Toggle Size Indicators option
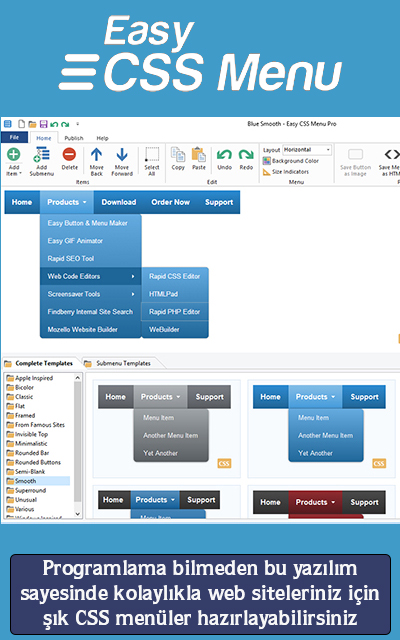The height and width of the screenshot is (640, 400). (x=286, y=172)
